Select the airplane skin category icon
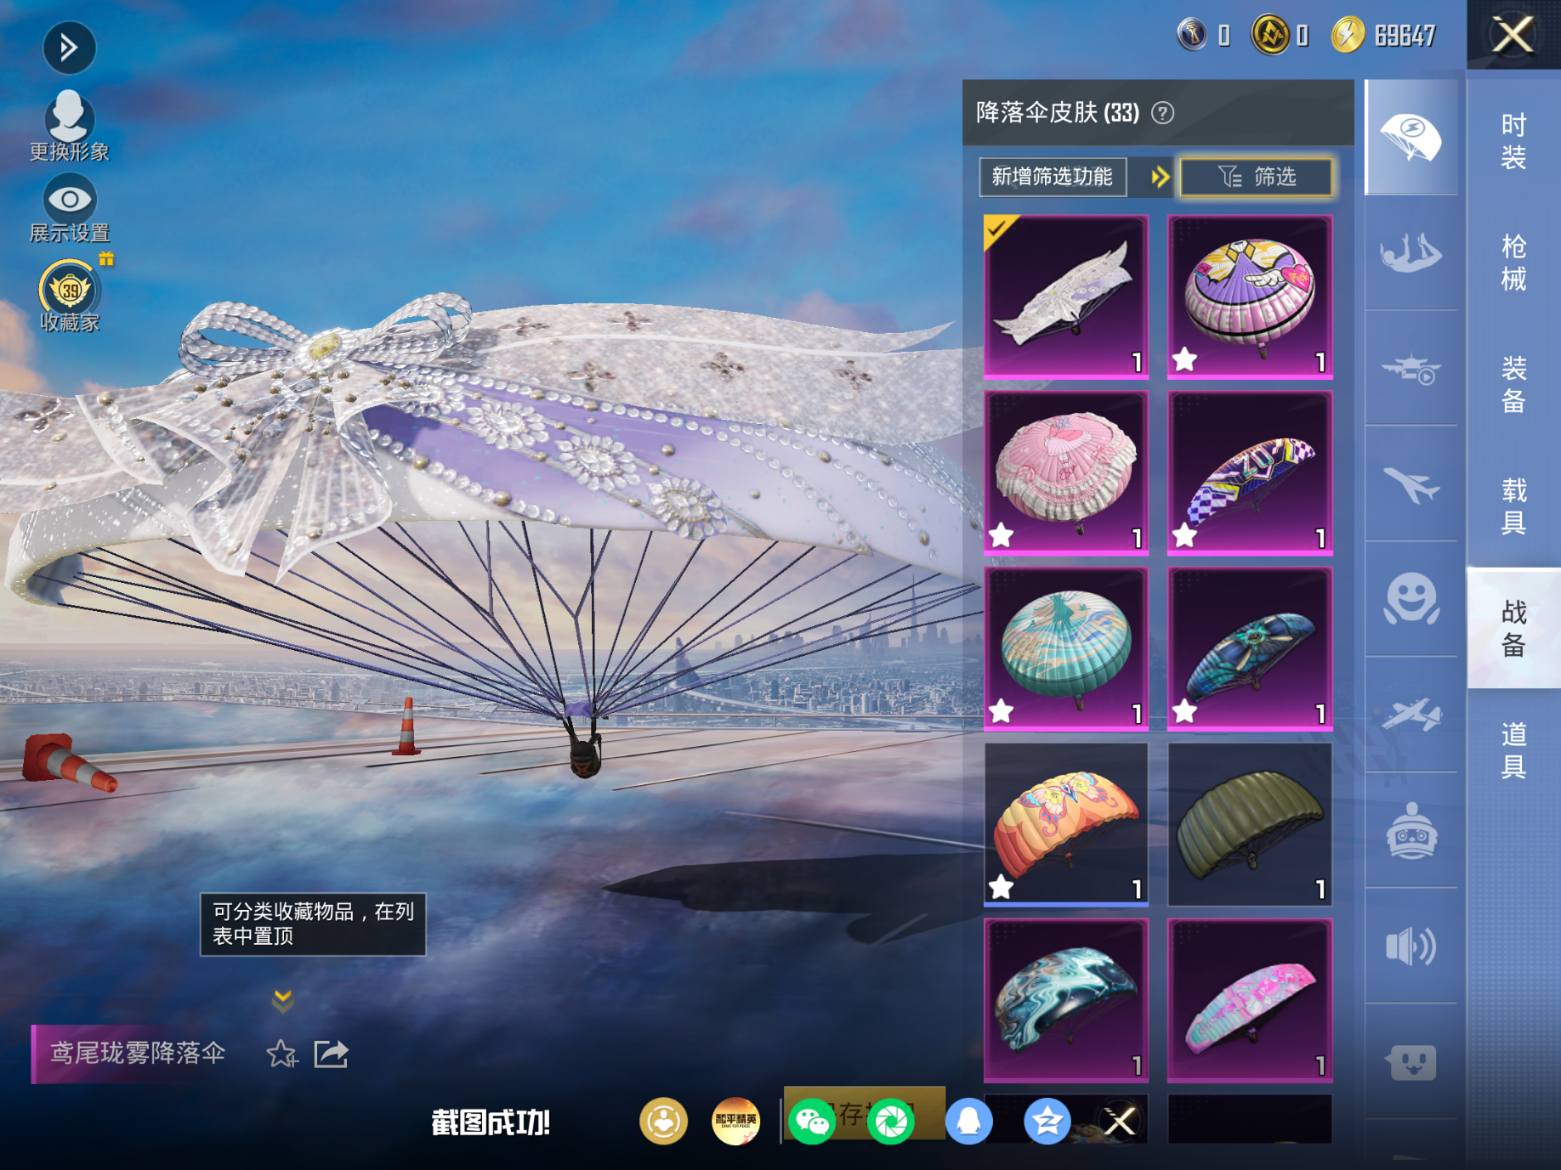 [1410, 484]
